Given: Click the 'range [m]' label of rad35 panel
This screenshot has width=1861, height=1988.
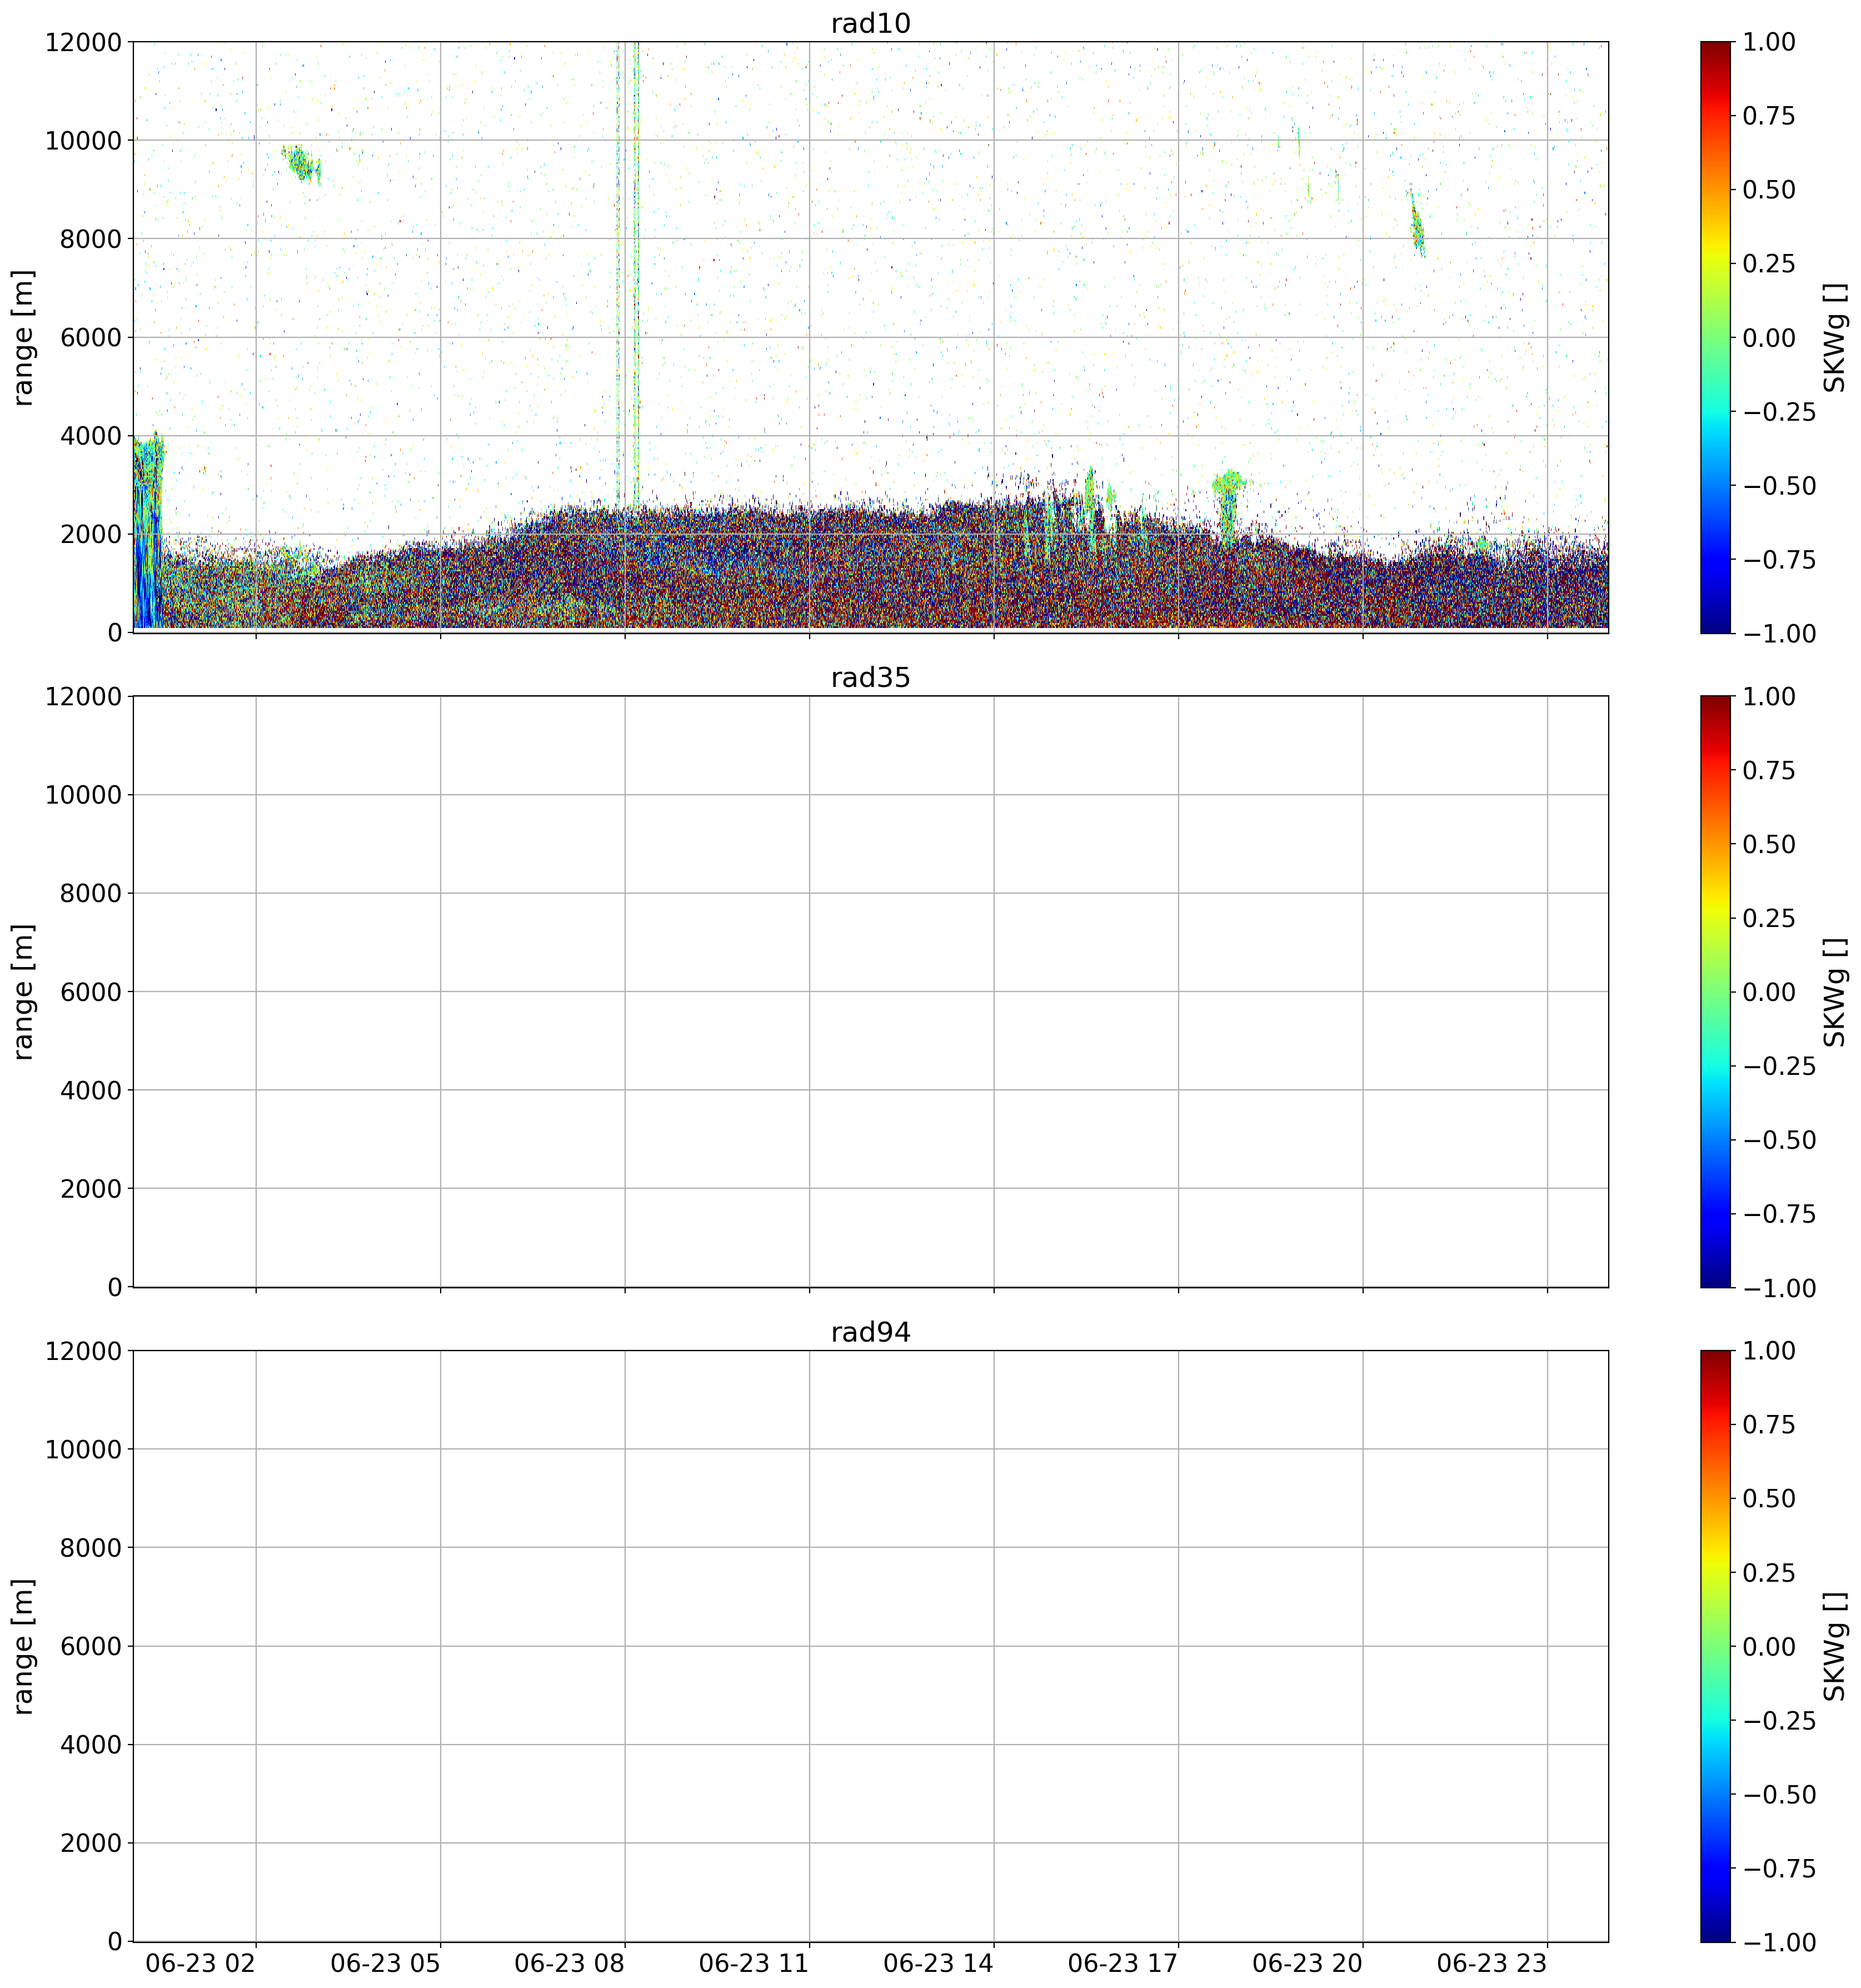Looking at the screenshot, I should (x=23, y=992).
